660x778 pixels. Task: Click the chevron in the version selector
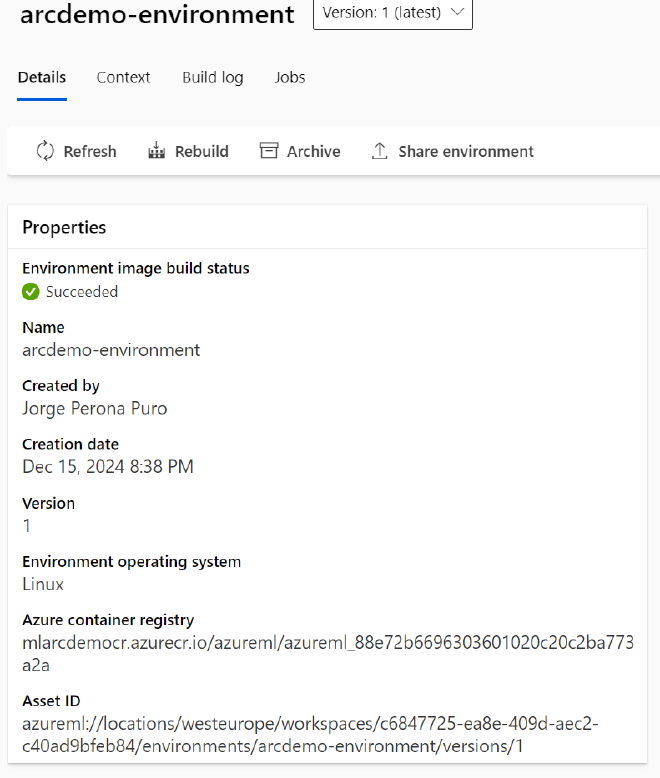(457, 12)
